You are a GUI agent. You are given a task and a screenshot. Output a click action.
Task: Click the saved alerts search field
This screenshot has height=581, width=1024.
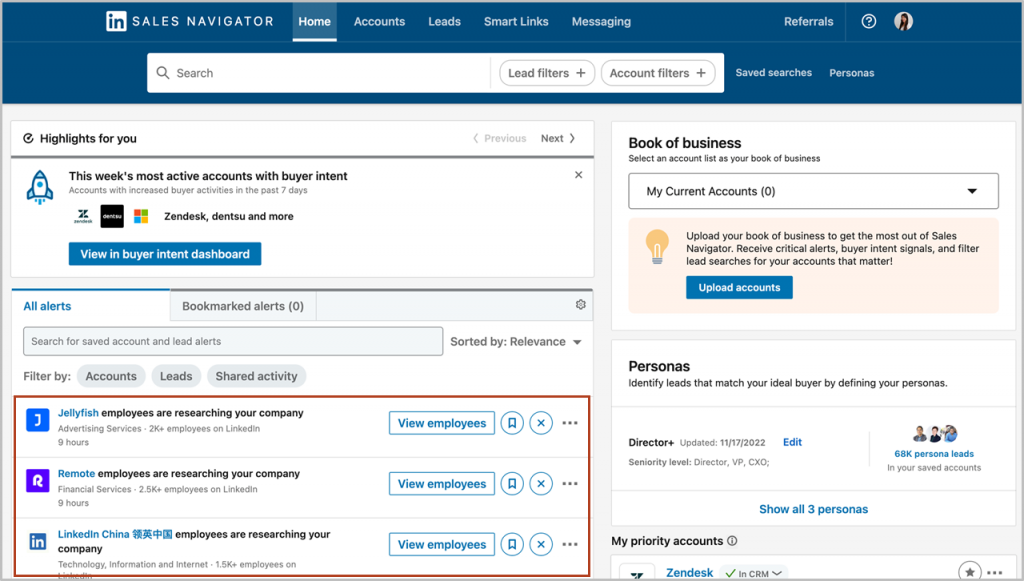coord(232,341)
